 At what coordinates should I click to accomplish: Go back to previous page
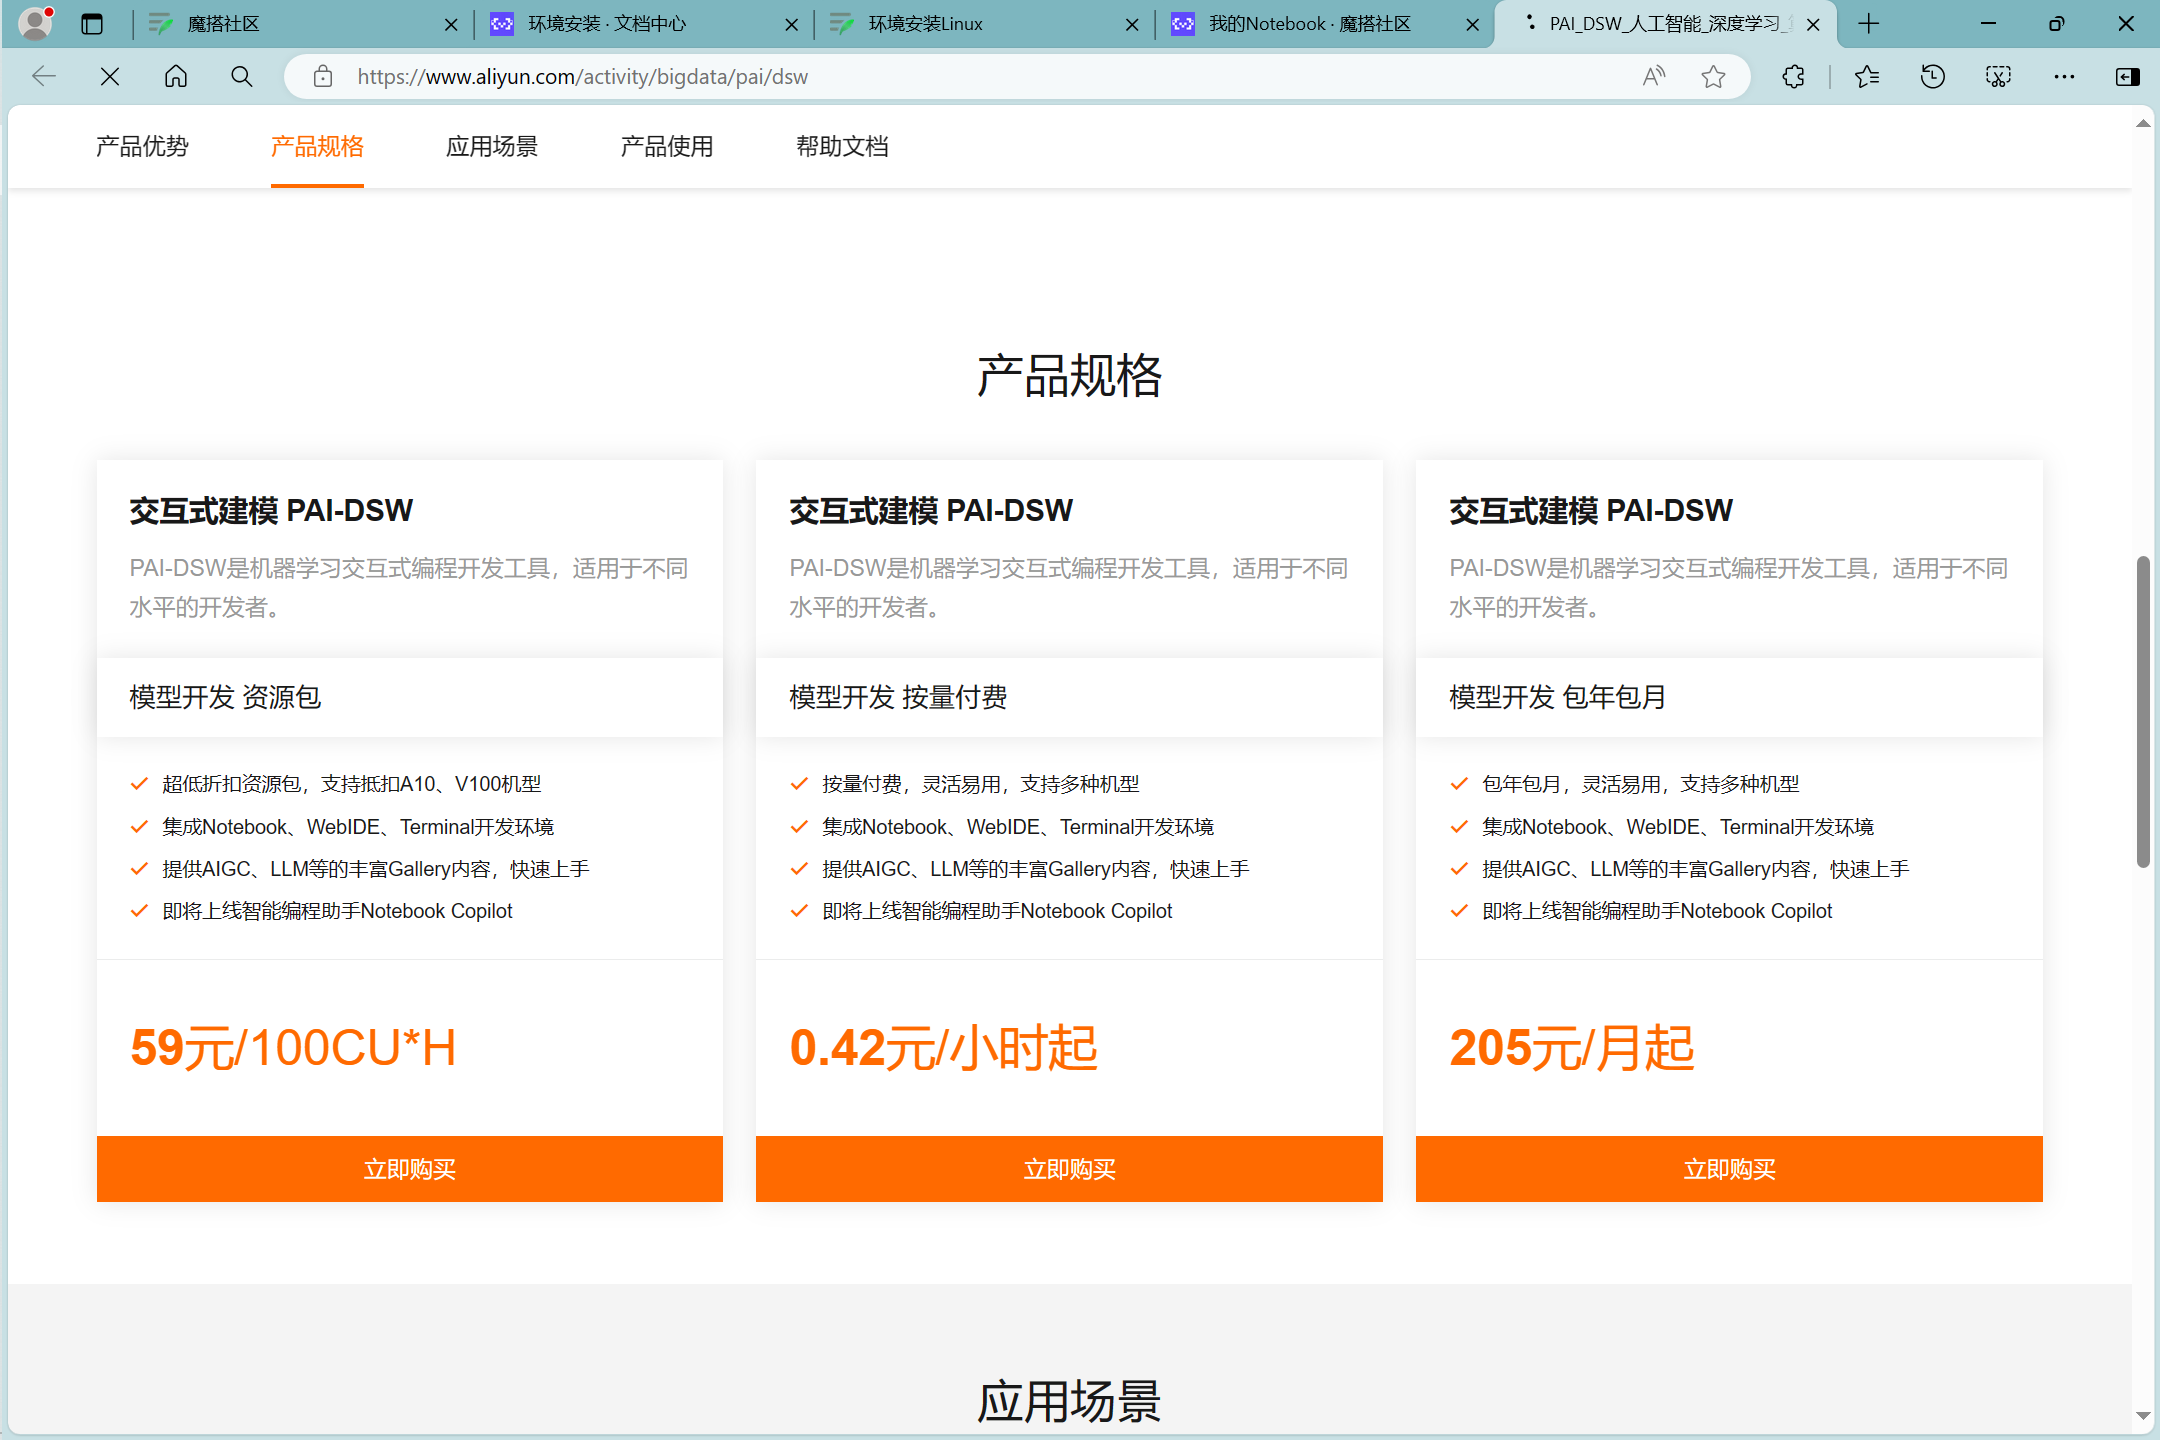44,77
